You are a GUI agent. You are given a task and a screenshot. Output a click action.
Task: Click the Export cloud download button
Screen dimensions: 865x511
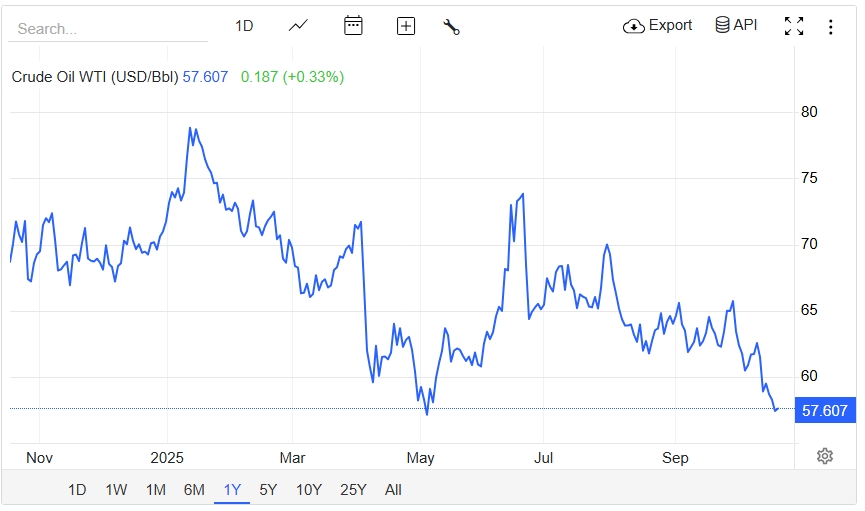[x=657, y=26]
